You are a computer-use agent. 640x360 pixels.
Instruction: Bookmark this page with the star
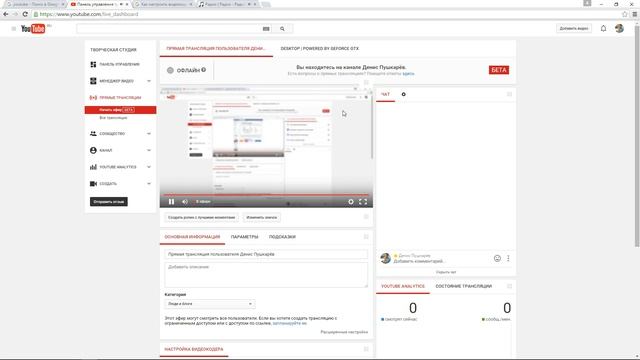tap(624, 14)
